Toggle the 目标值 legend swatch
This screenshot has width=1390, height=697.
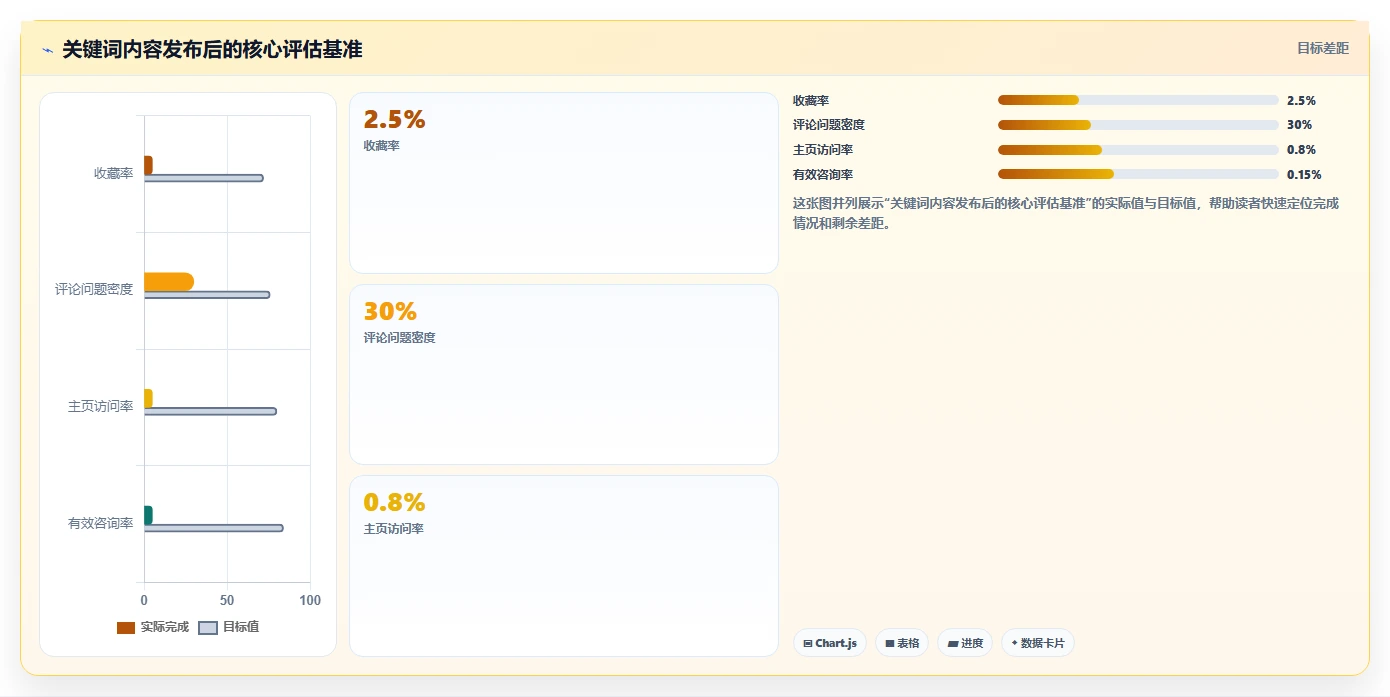[208, 628]
